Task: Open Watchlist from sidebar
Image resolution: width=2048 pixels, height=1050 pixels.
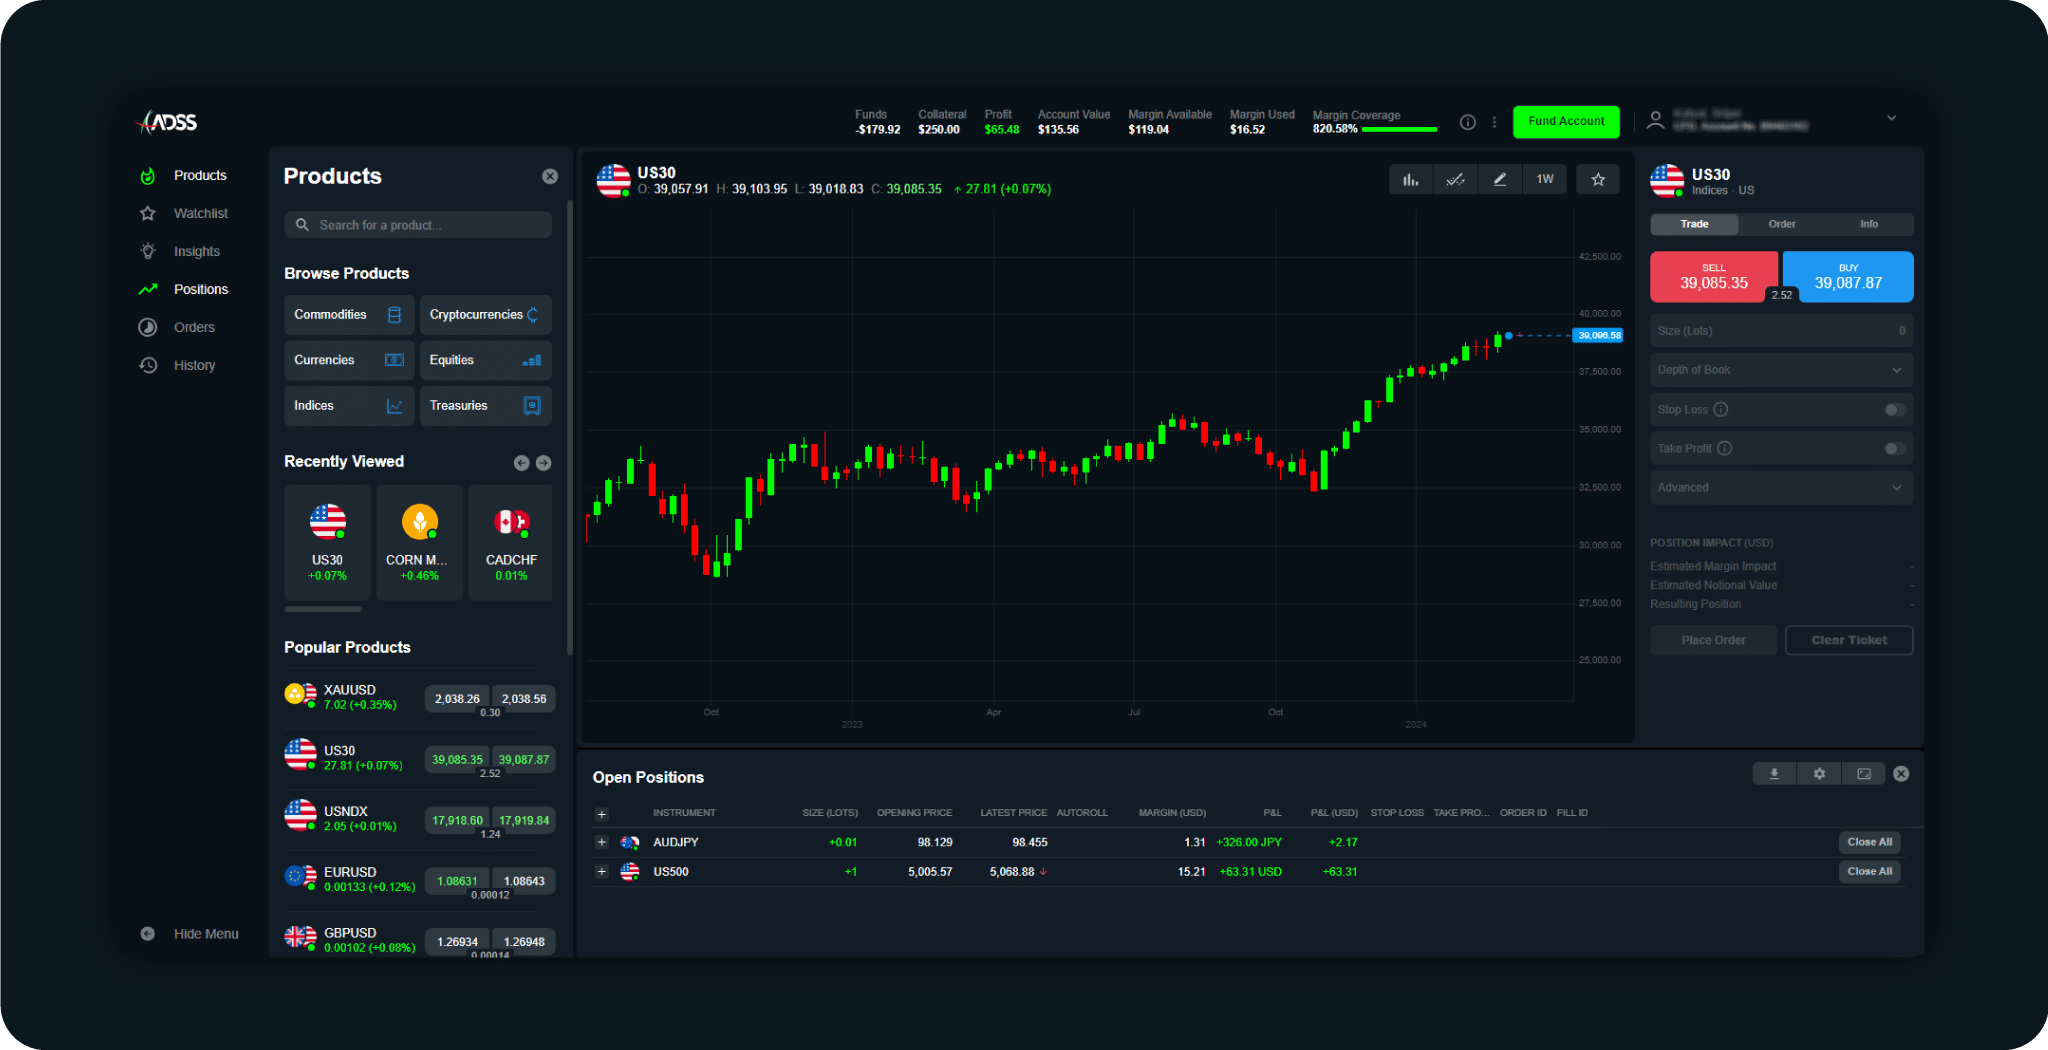Action: [x=200, y=213]
